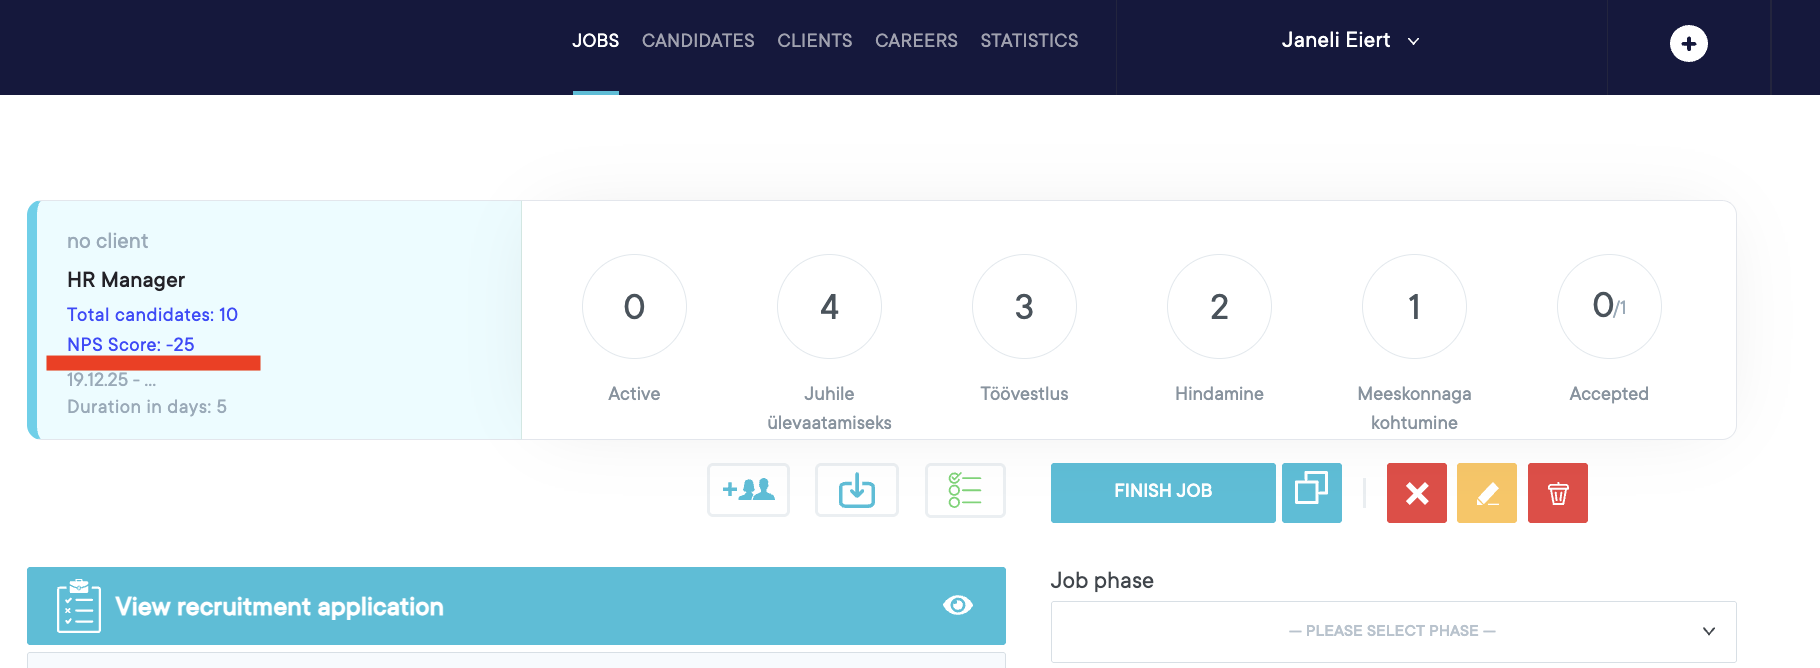This screenshot has height=668, width=1820.
Task: Click the round plus icon in header
Action: pos(1688,44)
